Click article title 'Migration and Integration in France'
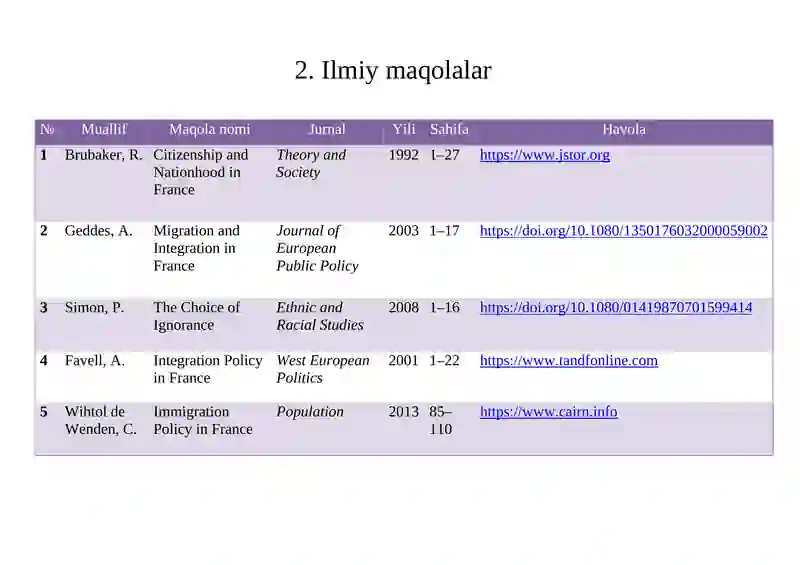Screen dimensions: 800x565 point(196,249)
